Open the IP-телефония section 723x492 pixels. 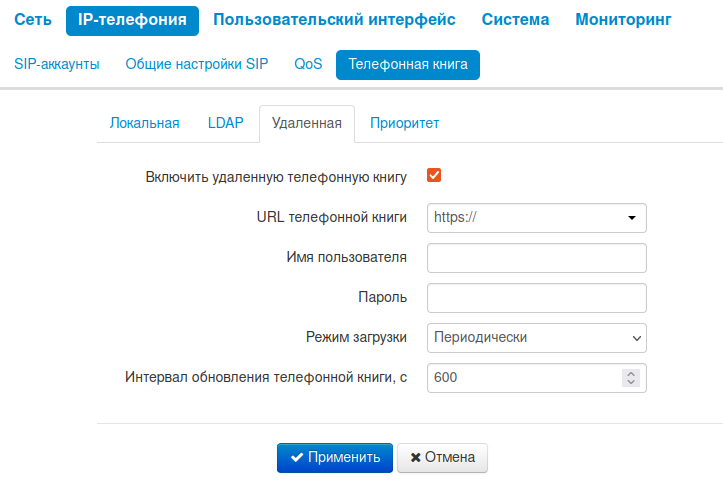[x=132, y=20]
